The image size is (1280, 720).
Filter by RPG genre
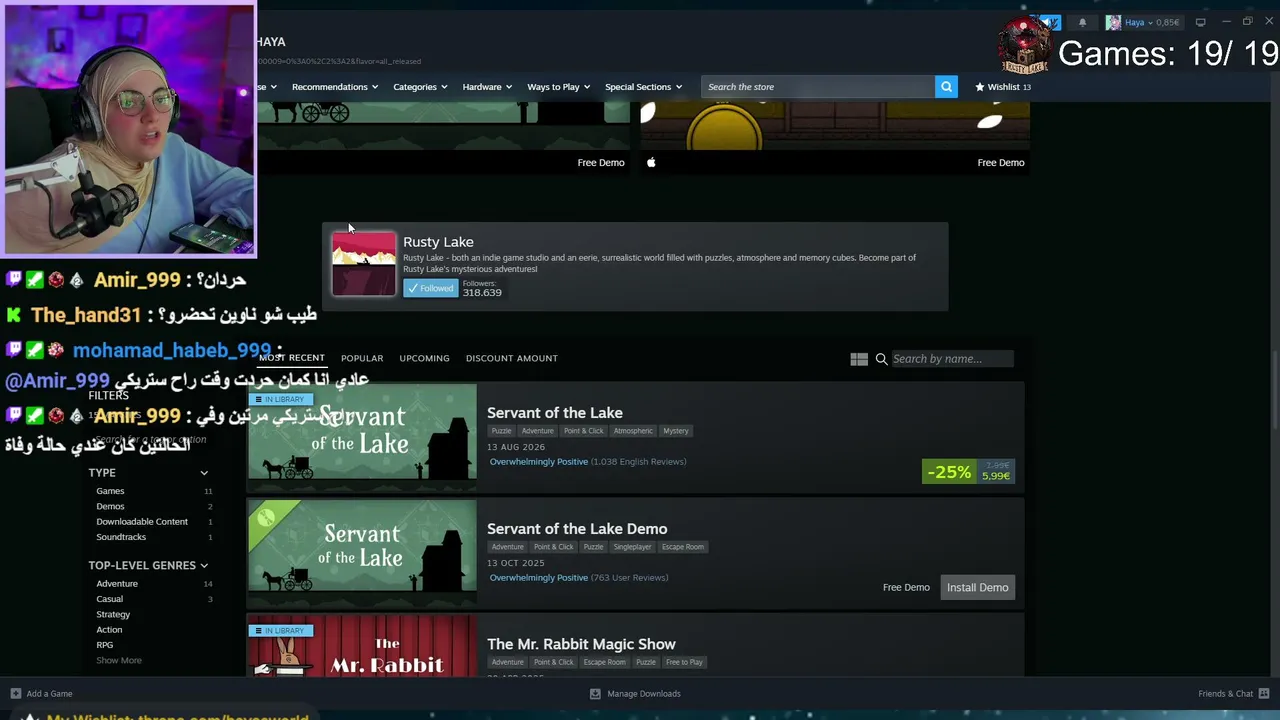point(105,645)
